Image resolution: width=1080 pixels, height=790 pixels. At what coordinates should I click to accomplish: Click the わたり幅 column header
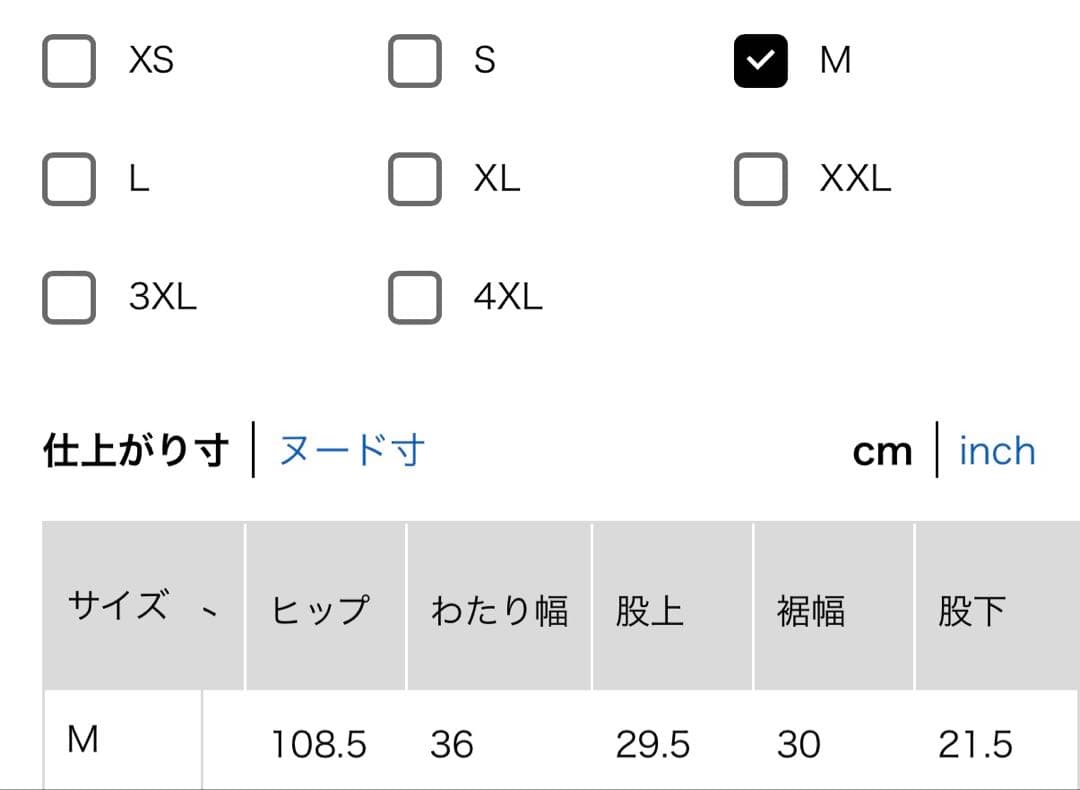(x=499, y=610)
